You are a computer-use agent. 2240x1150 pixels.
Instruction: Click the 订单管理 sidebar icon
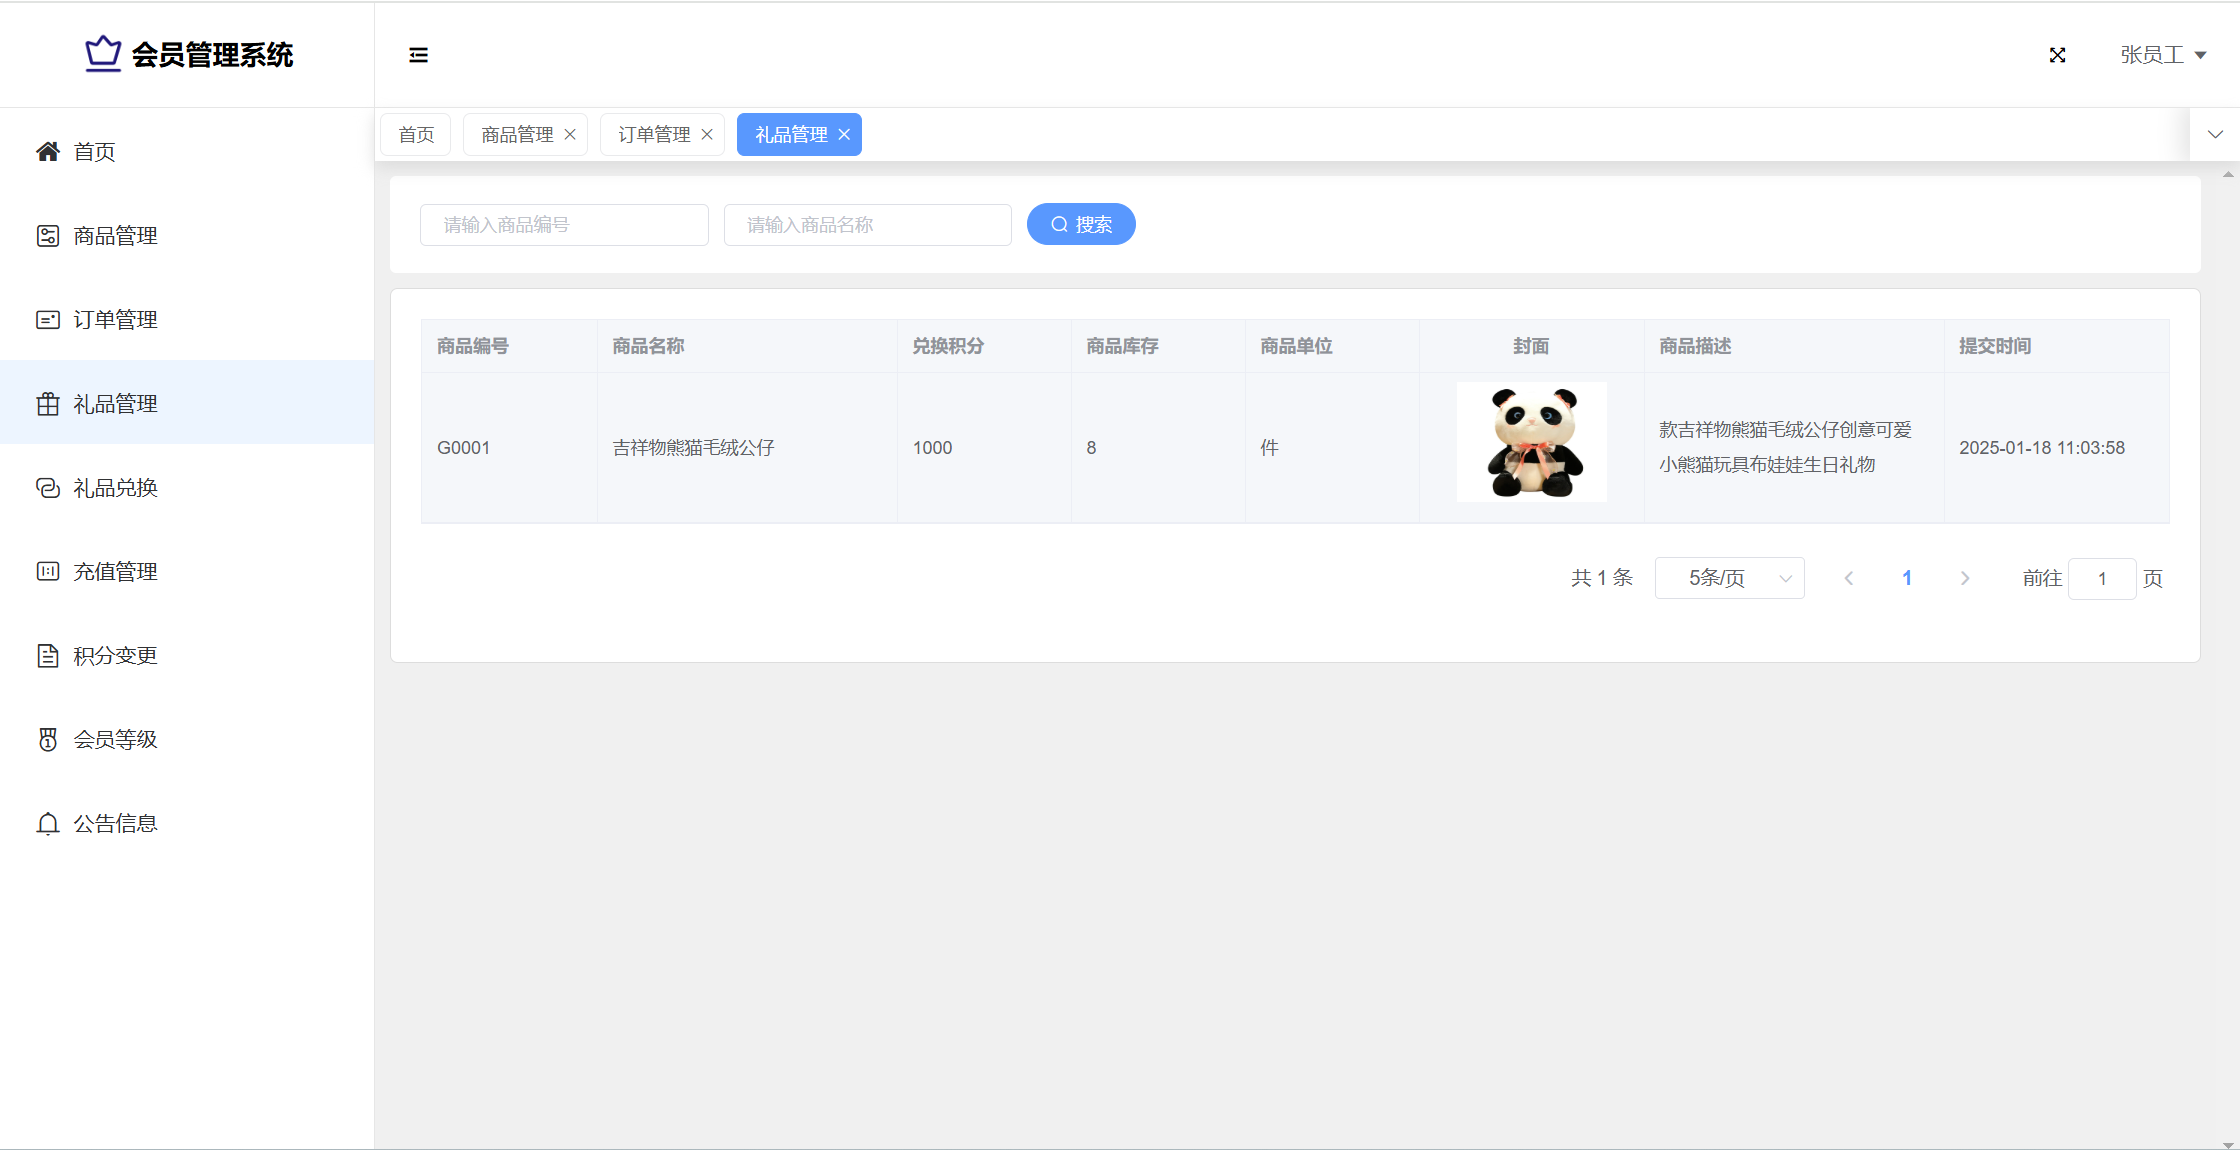(x=48, y=320)
